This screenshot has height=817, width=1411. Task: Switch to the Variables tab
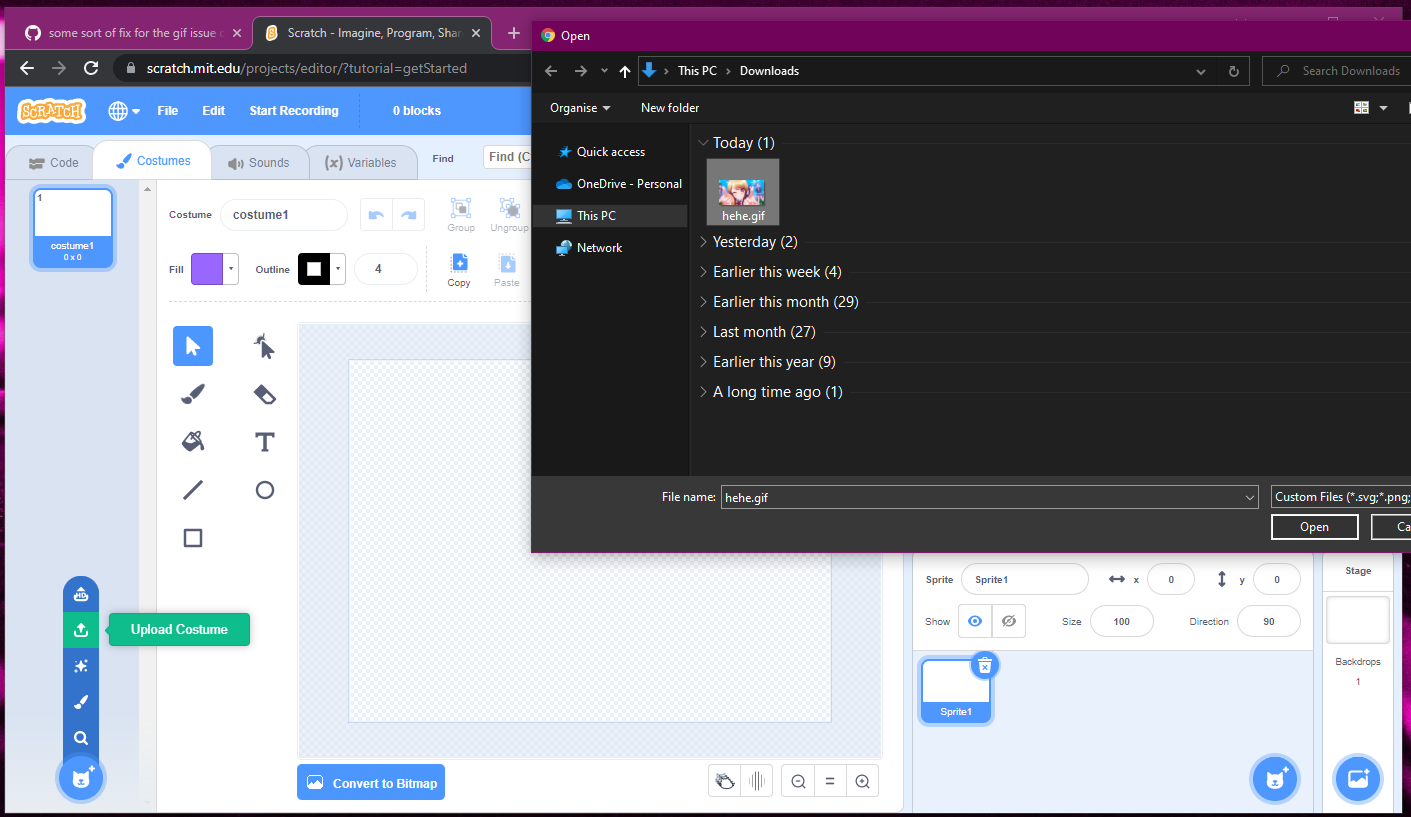pos(361,162)
